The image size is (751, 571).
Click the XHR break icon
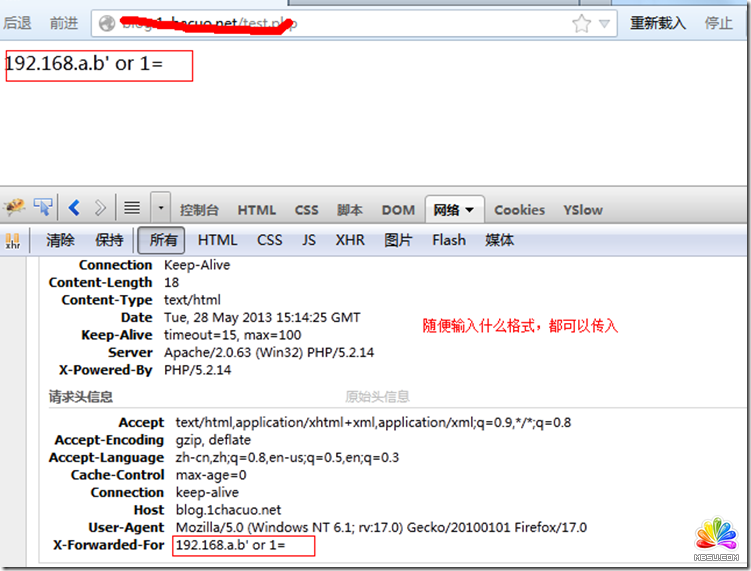13,240
